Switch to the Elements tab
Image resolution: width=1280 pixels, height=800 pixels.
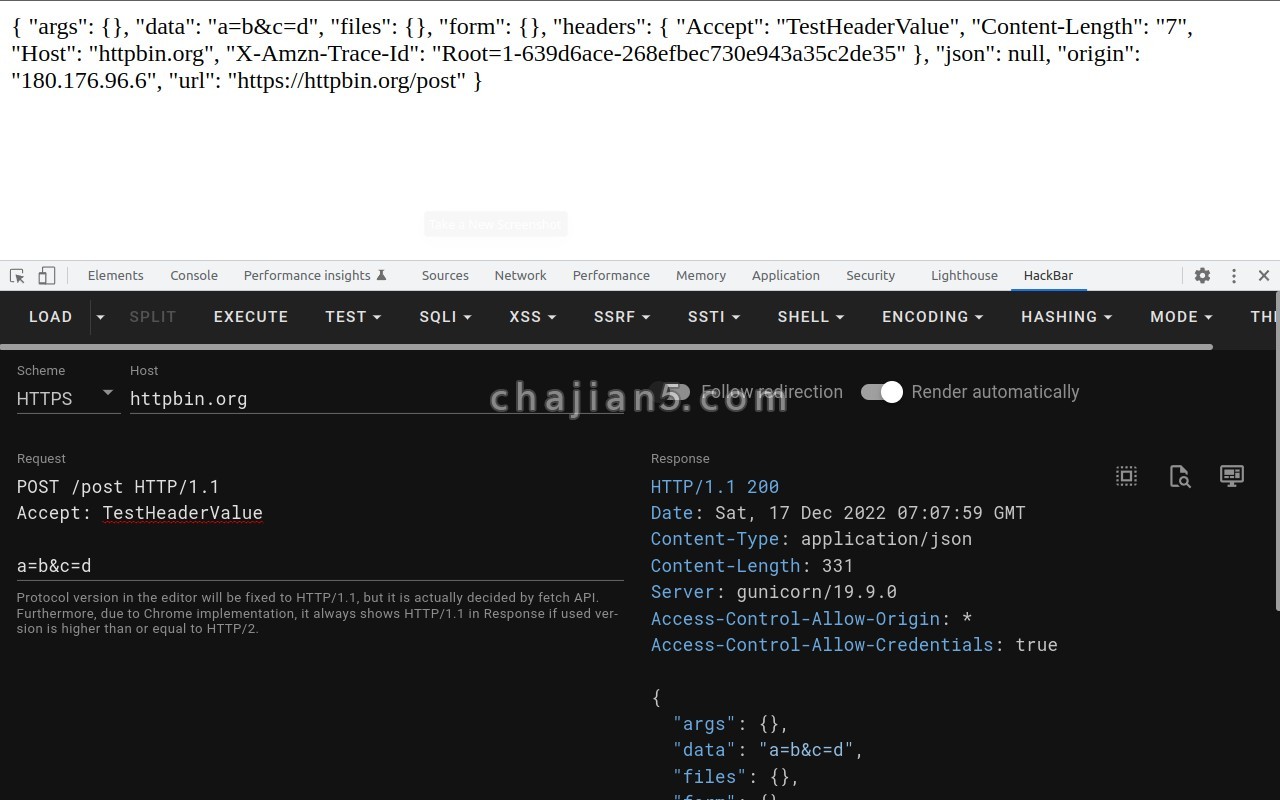(x=116, y=276)
